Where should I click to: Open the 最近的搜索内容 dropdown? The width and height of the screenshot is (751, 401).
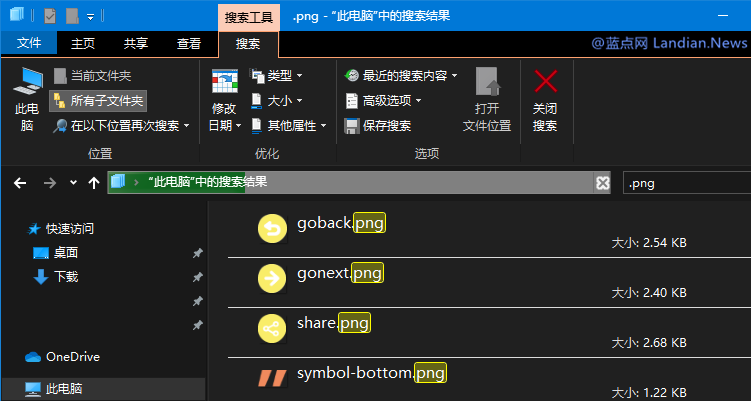click(x=402, y=75)
